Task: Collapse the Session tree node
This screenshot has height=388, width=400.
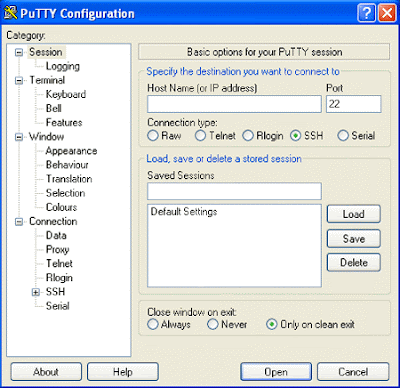Action: tap(19, 52)
